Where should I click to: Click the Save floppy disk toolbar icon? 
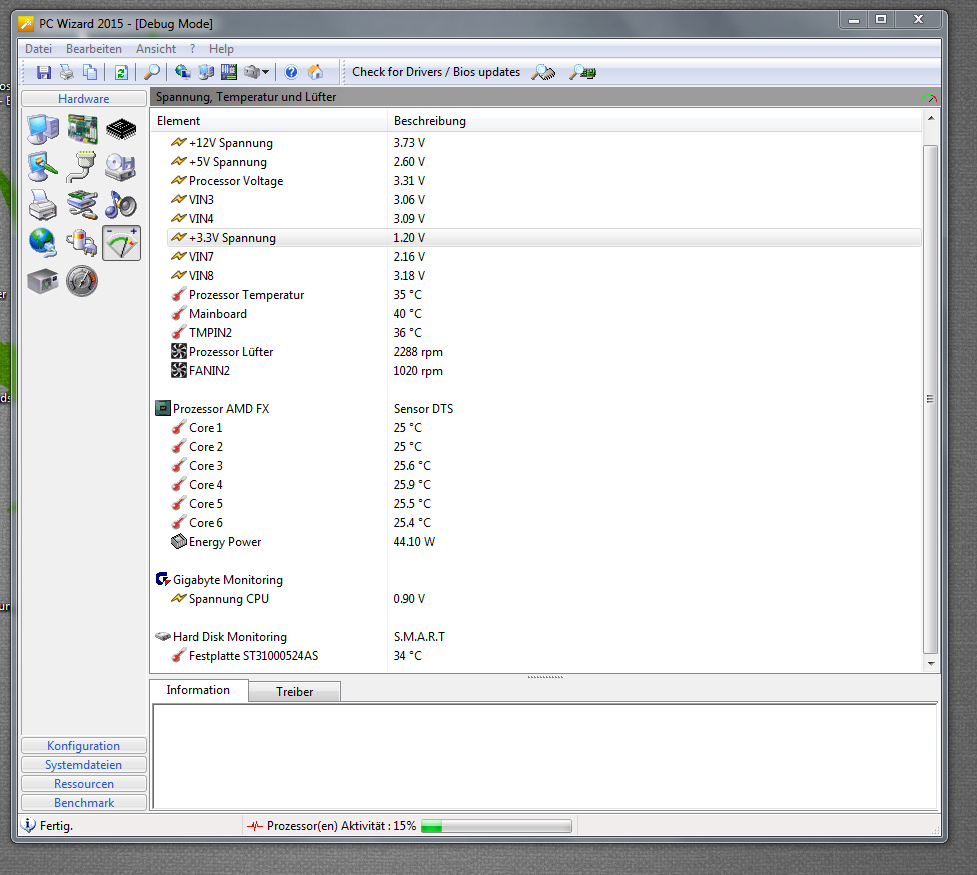tap(44, 72)
